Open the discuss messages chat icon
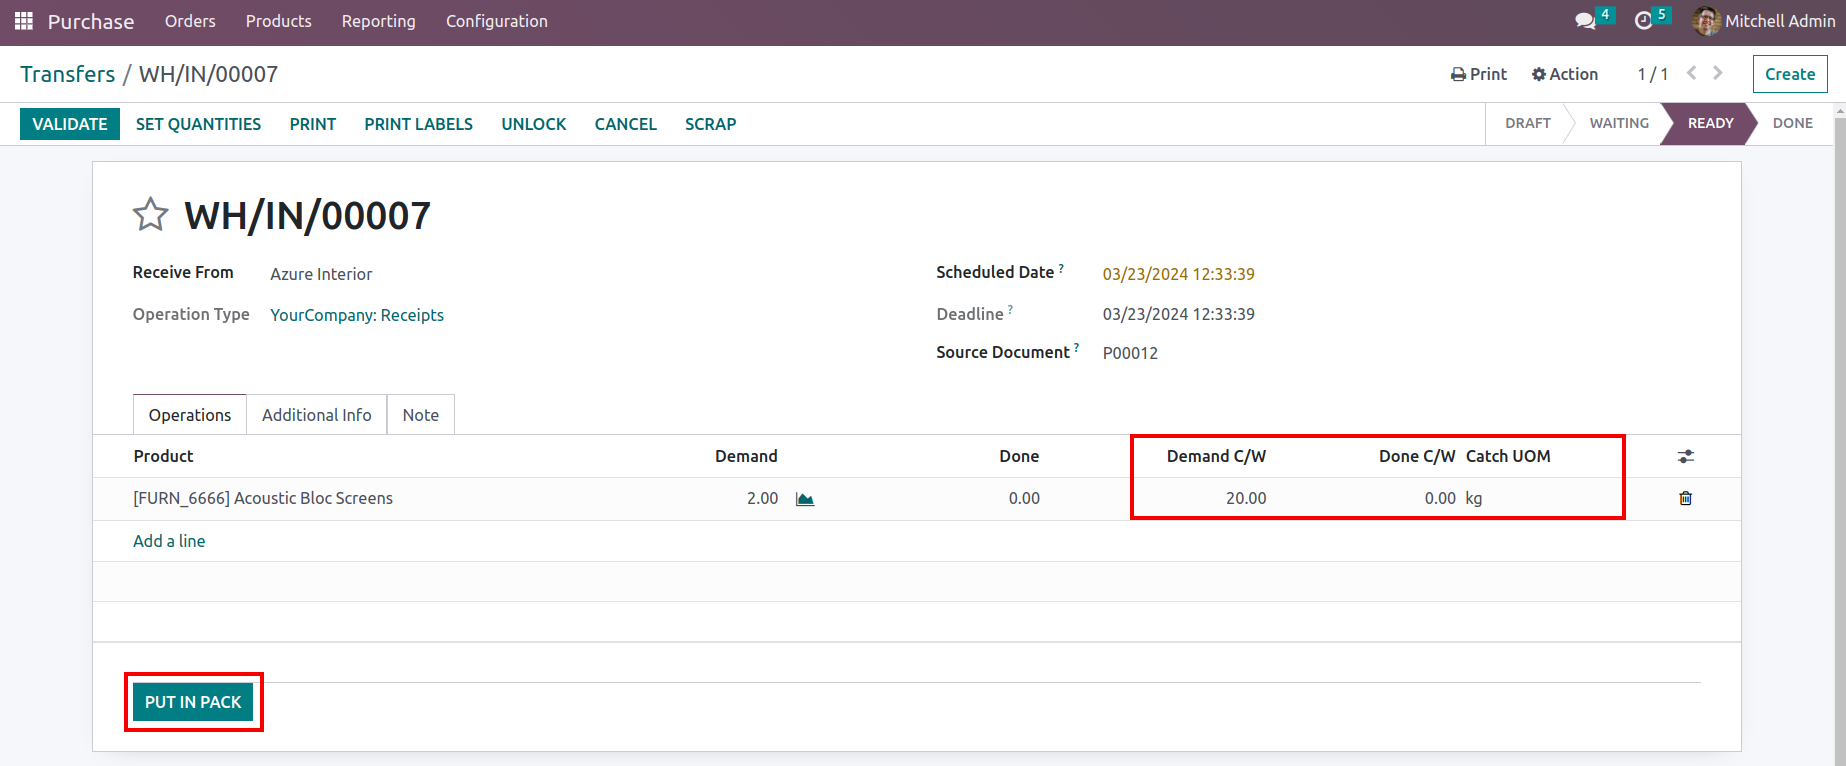Viewport: 1846px width, 766px height. pos(1585,21)
